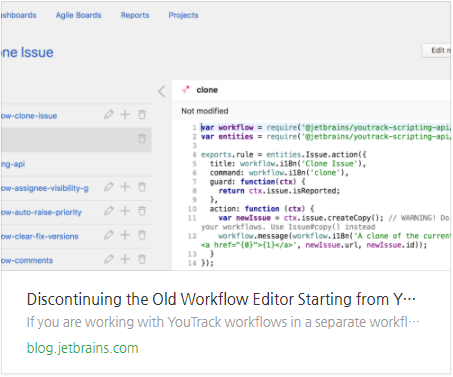Screen dimensions: 453x377
Task: Open the article about Discontinuing the Old Workflow Editor
Action: pos(221,299)
